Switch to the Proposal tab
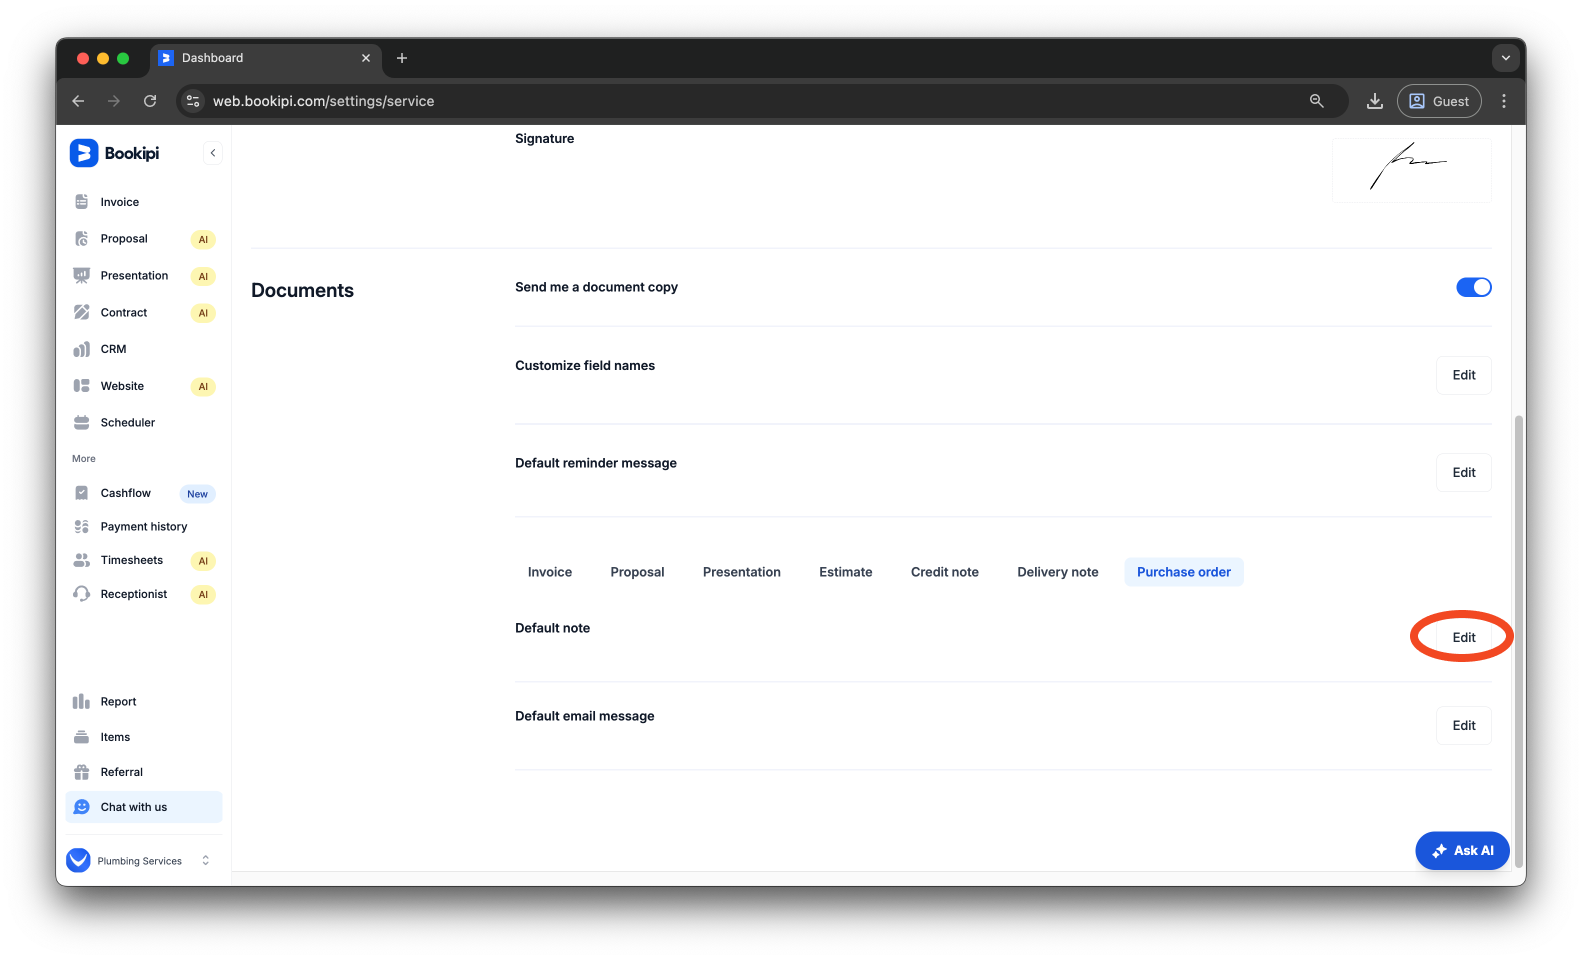 click(638, 572)
